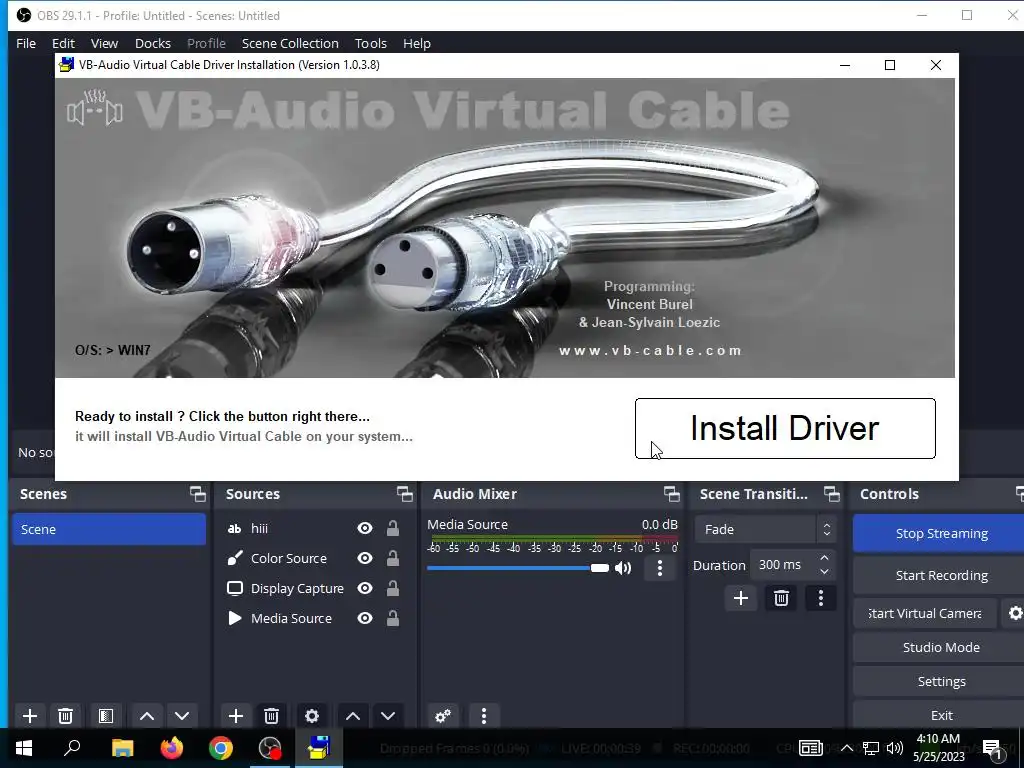Toggle visibility of the Display Capture source
This screenshot has width=1024, height=768.
[x=365, y=588]
